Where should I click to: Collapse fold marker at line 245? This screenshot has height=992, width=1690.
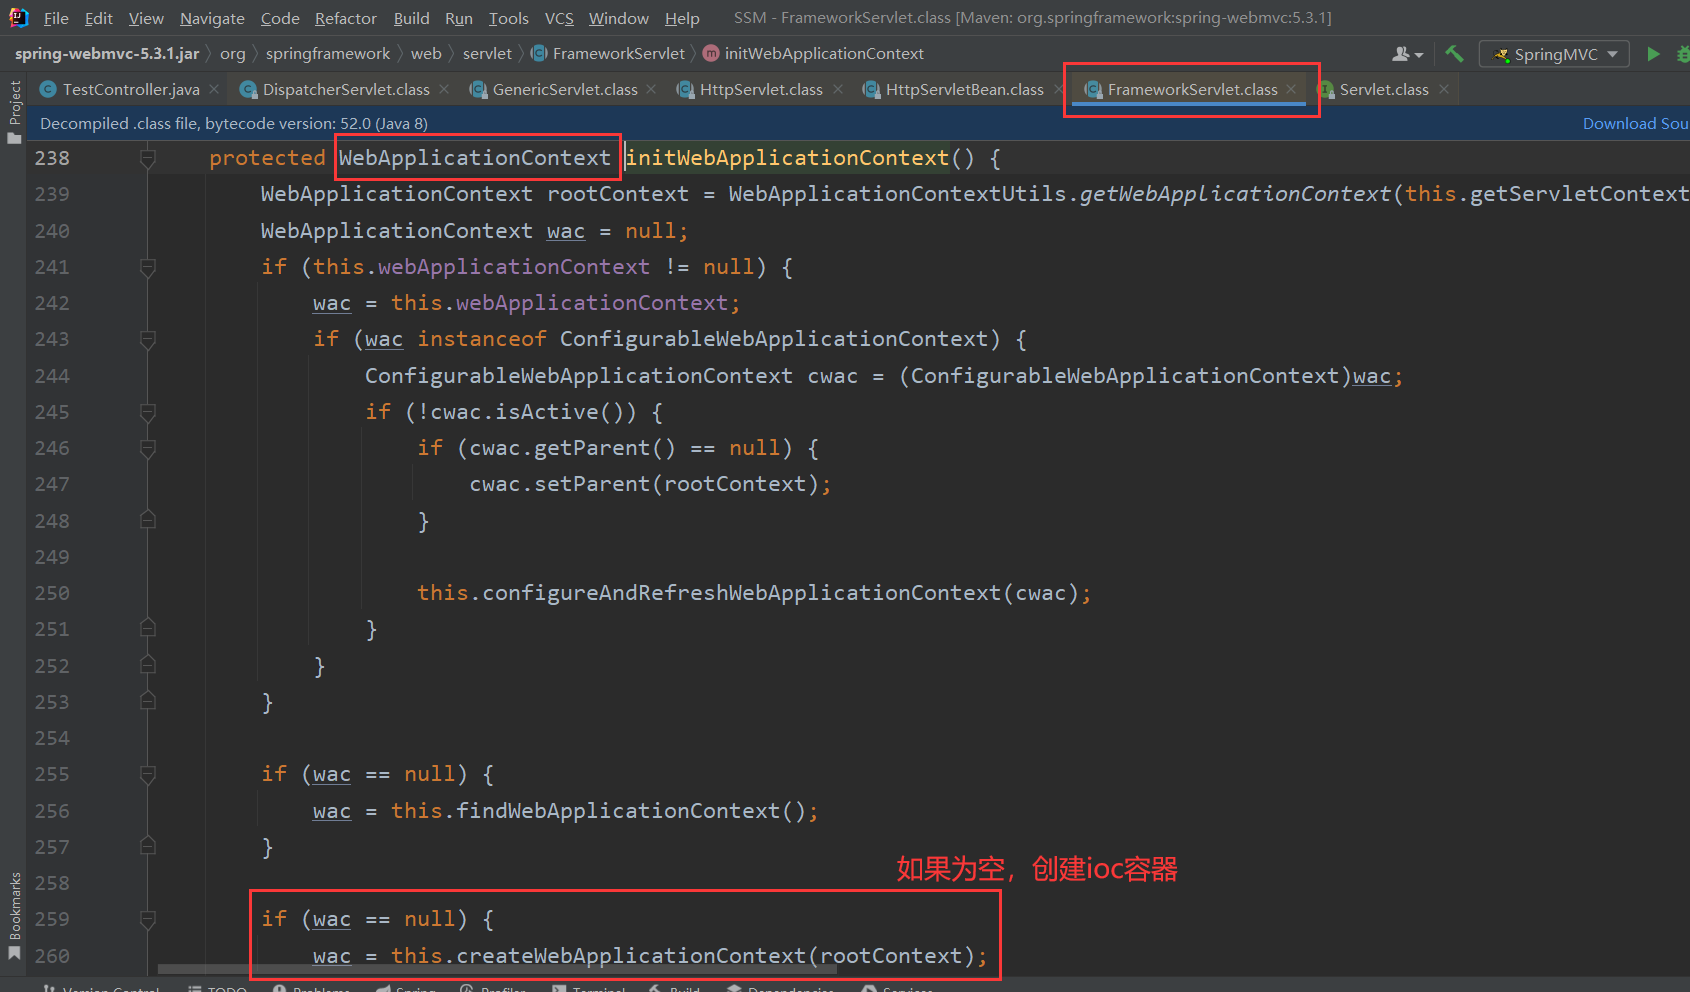(148, 412)
